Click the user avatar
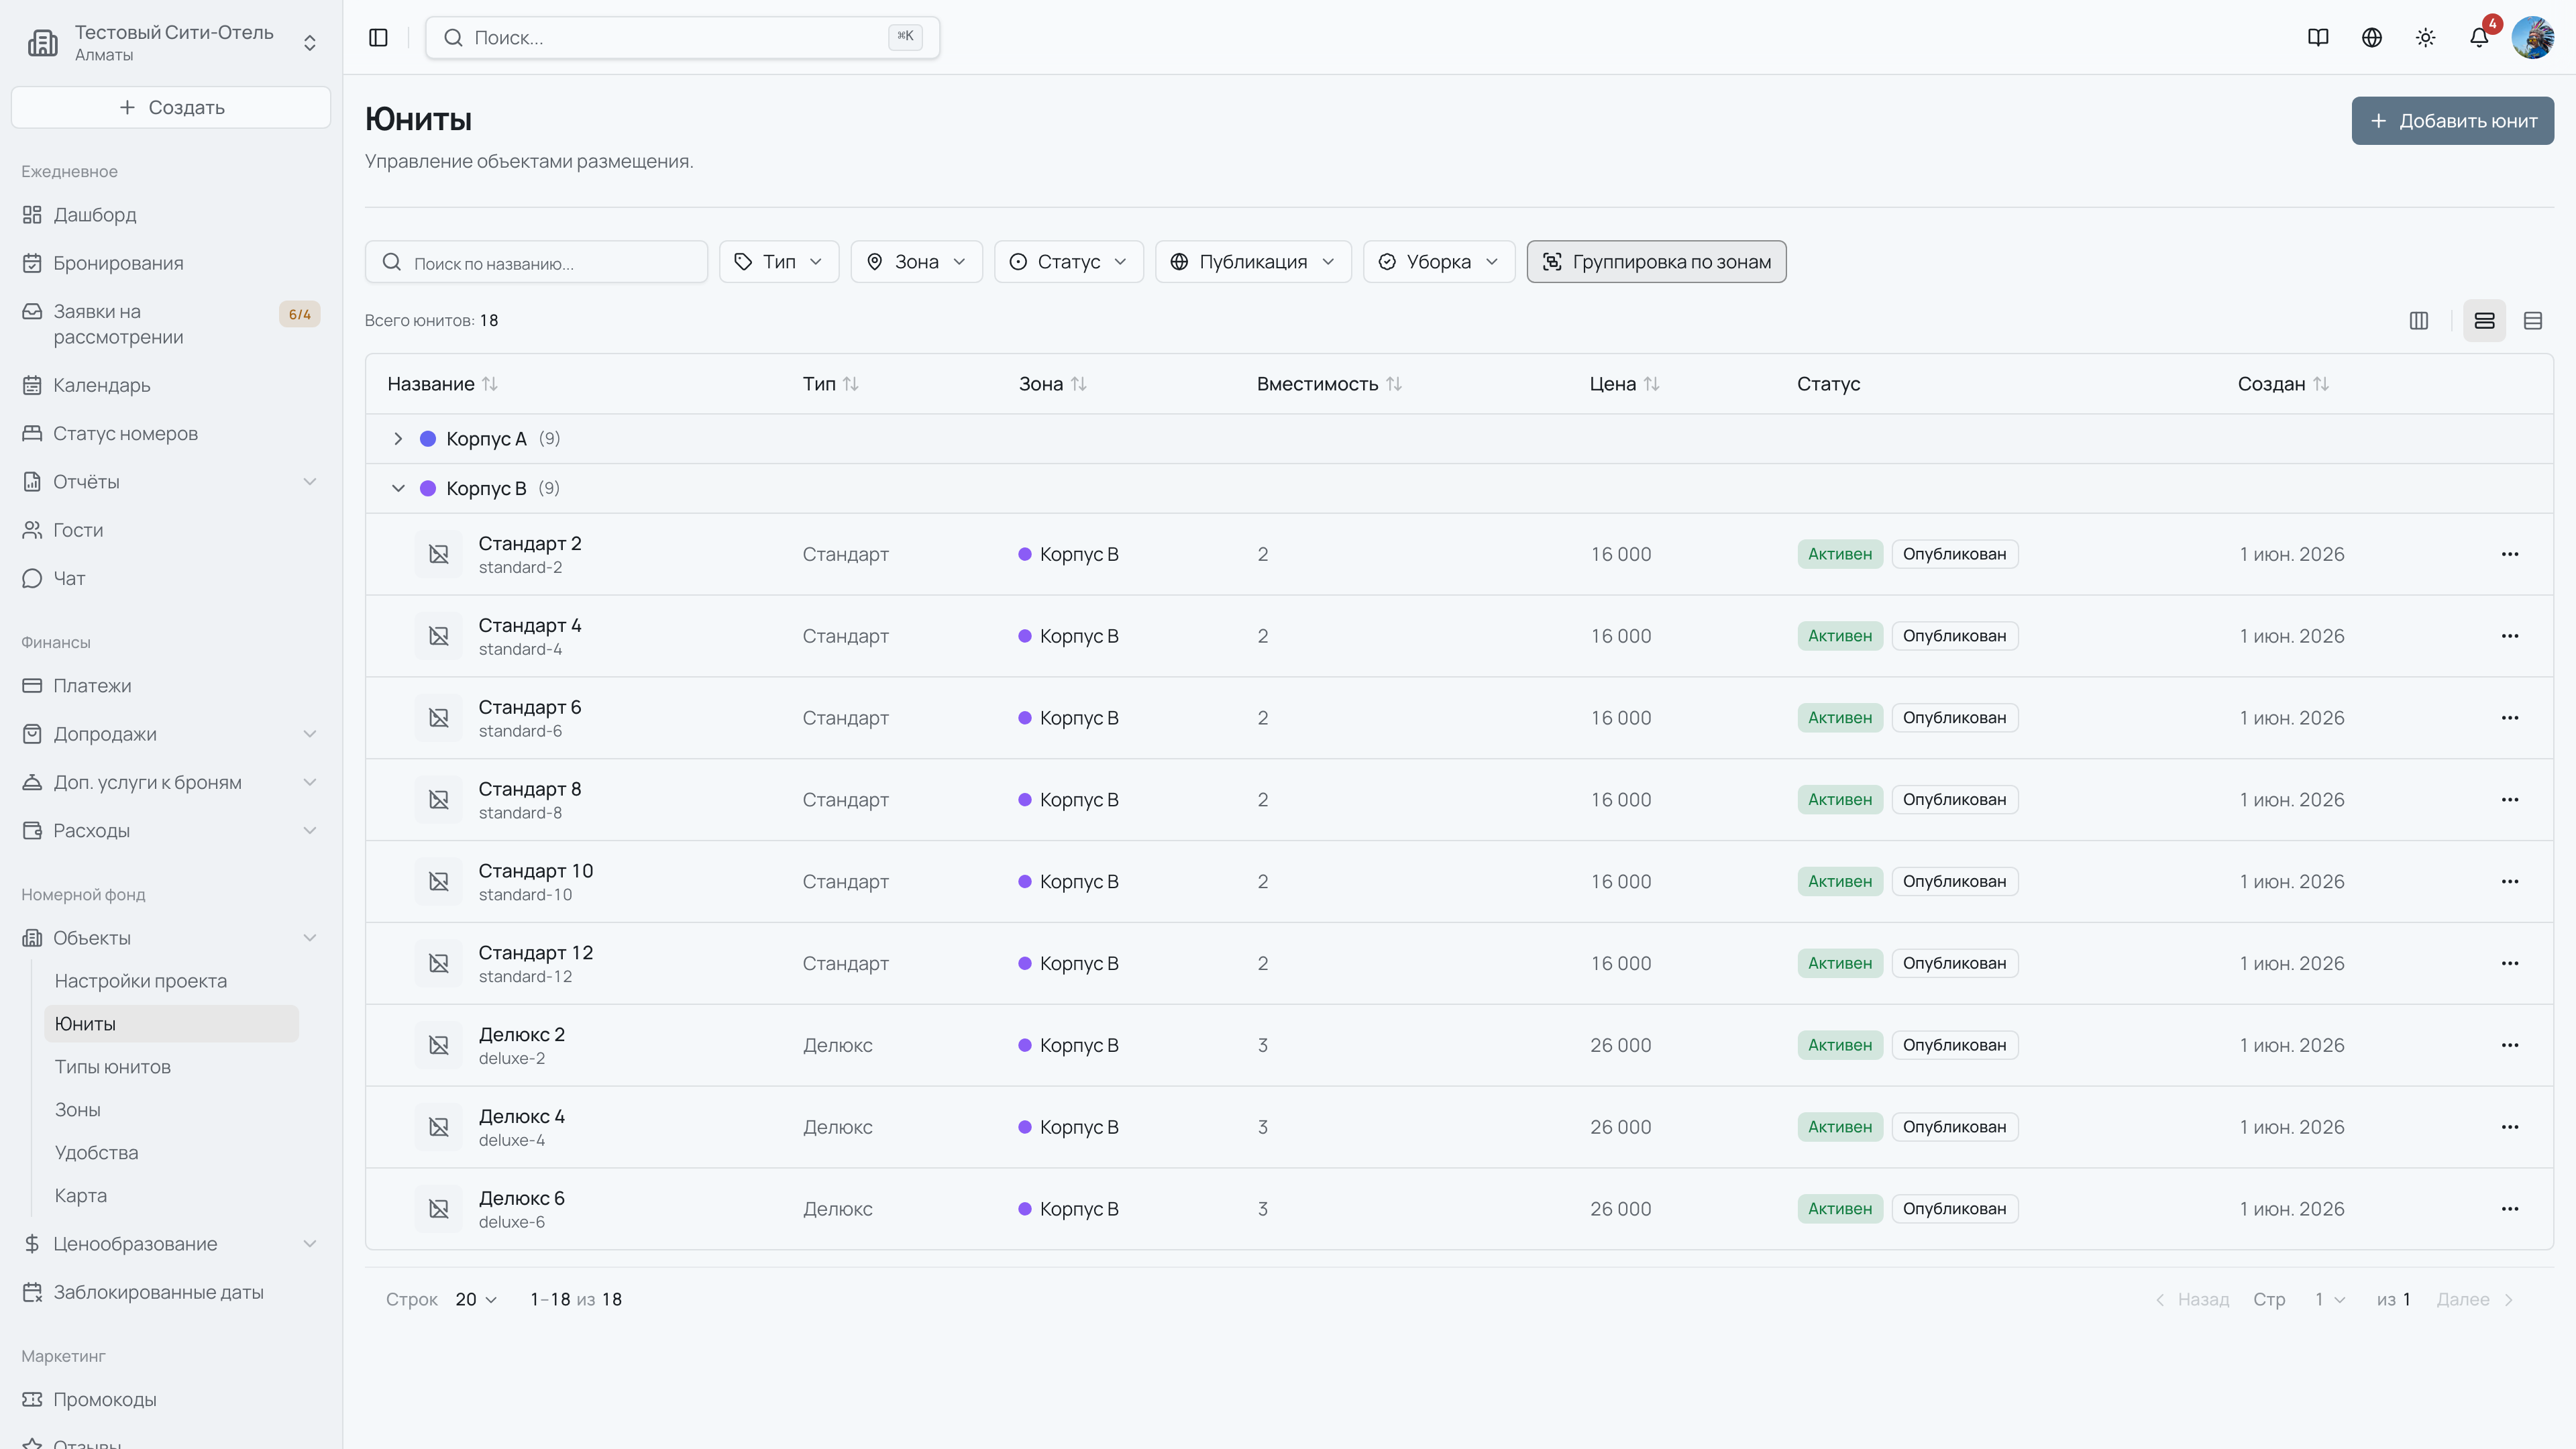Screen dimensions: 2576x1449 click(x=2533, y=38)
